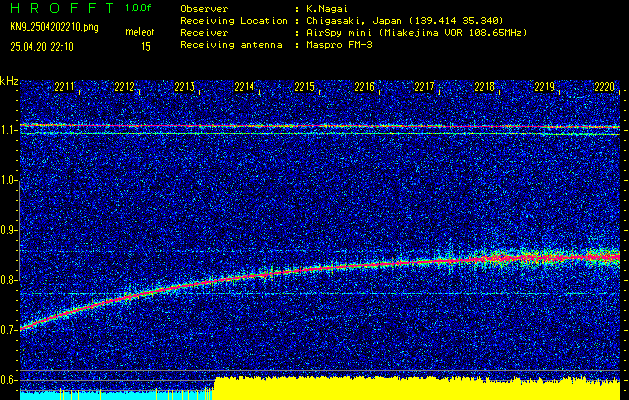Click the meteor count value 15
Viewport: 629px width, 400px height.
coord(146,47)
